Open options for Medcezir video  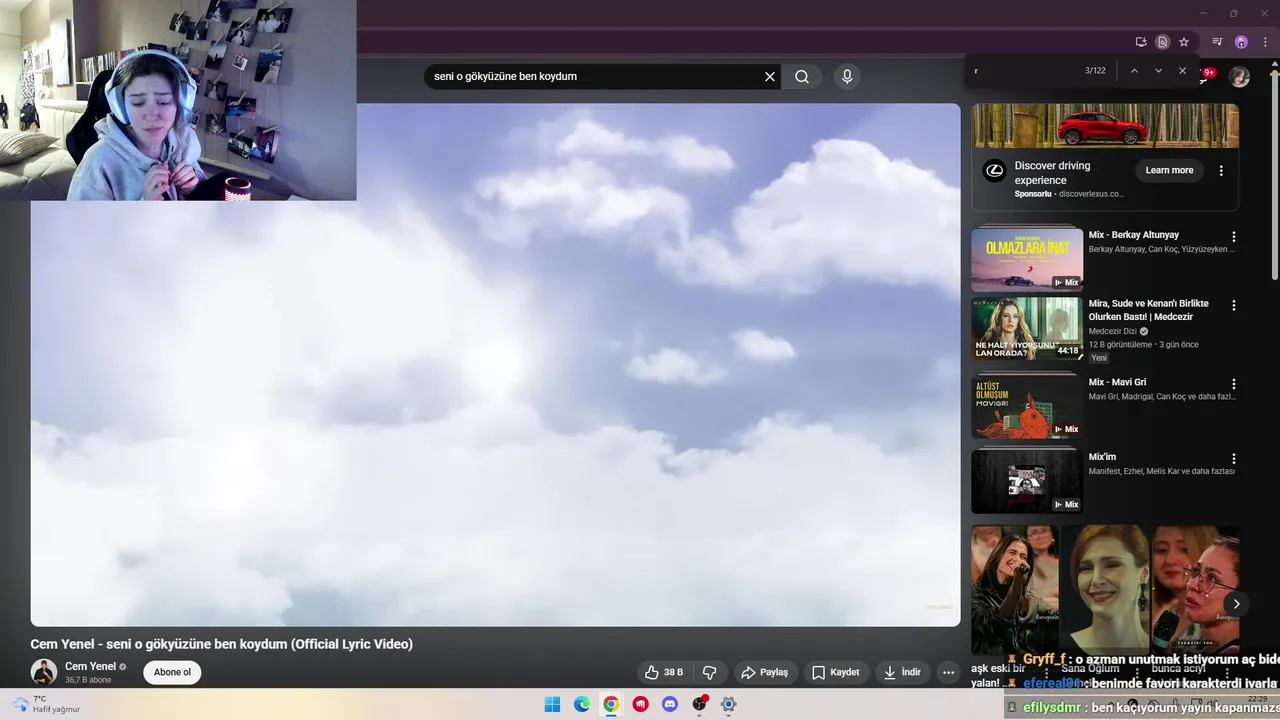pos(1234,305)
